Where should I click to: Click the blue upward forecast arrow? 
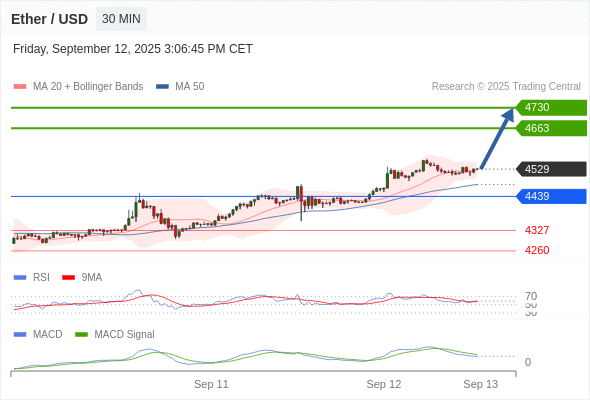pyautogui.click(x=497, y=138)
